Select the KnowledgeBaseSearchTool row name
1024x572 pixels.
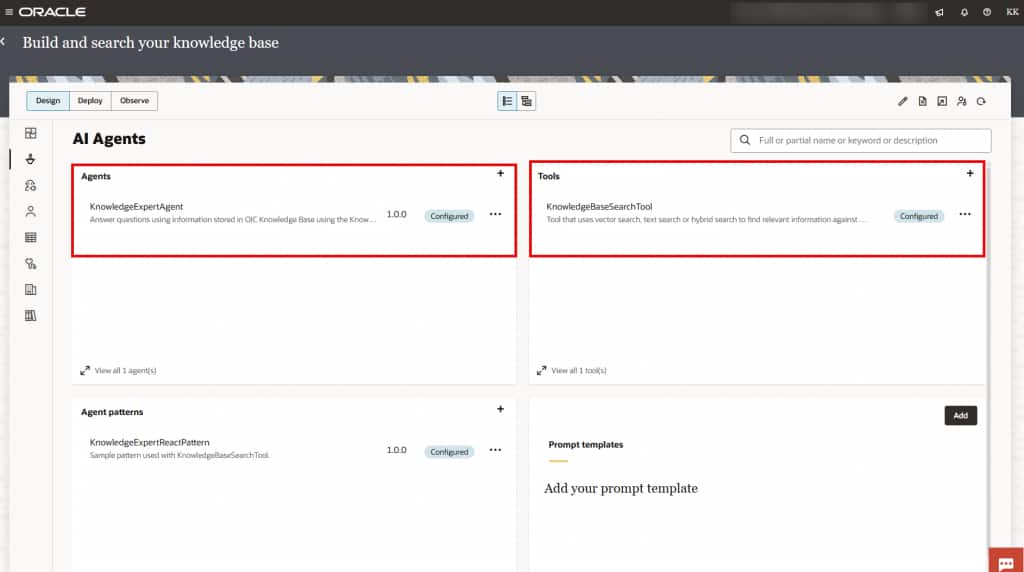pos(600,206)
